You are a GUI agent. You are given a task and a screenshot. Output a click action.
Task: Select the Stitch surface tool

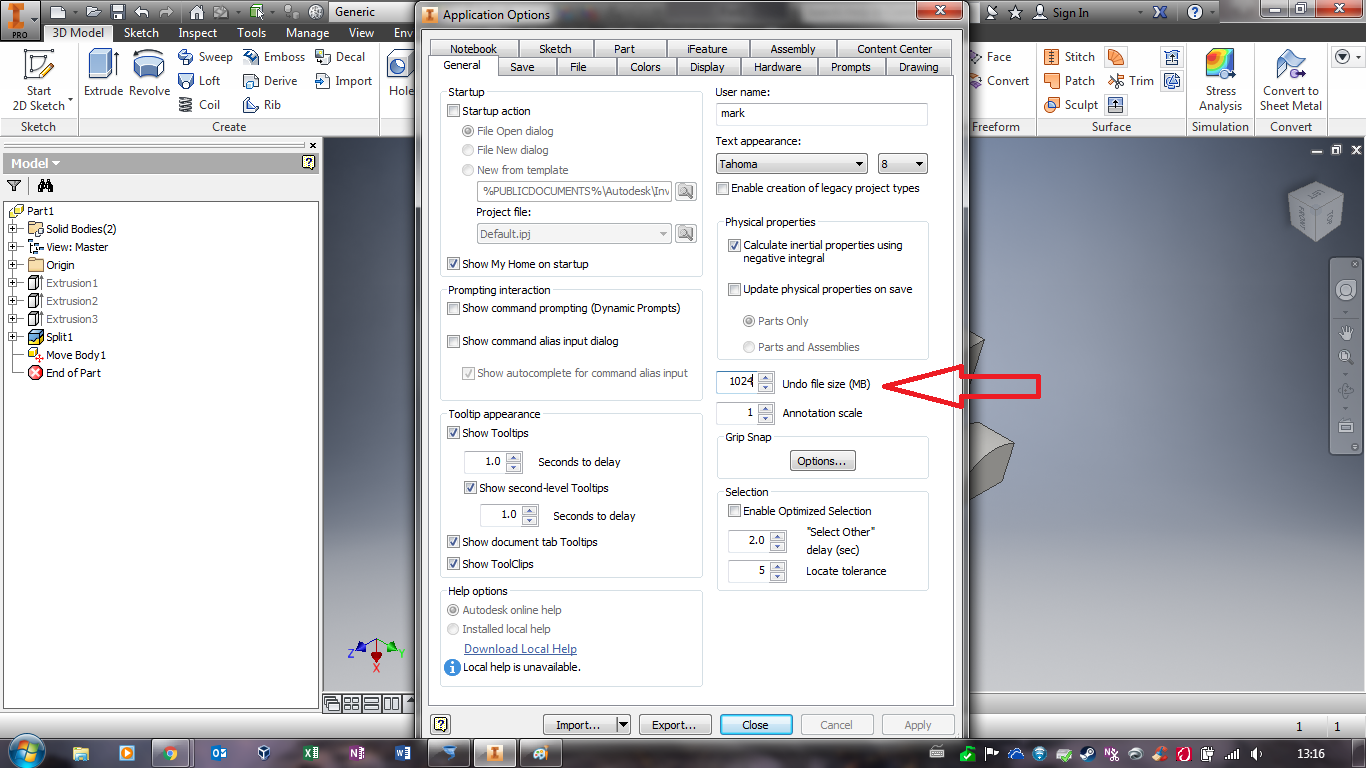1069,57
